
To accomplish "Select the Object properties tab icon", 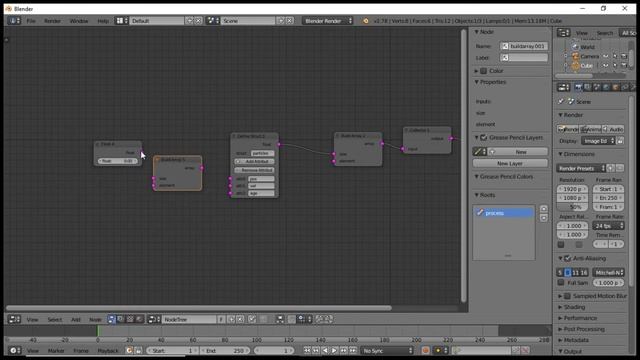I will pyautogui.click(x=616, y=87).
